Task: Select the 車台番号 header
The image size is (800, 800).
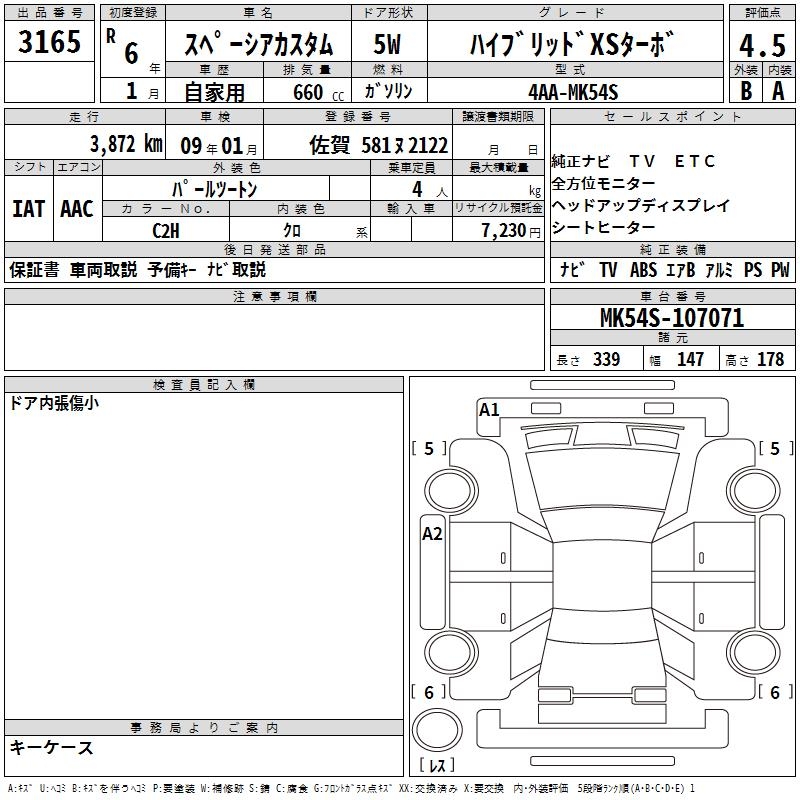Action: tap(672, 296)
